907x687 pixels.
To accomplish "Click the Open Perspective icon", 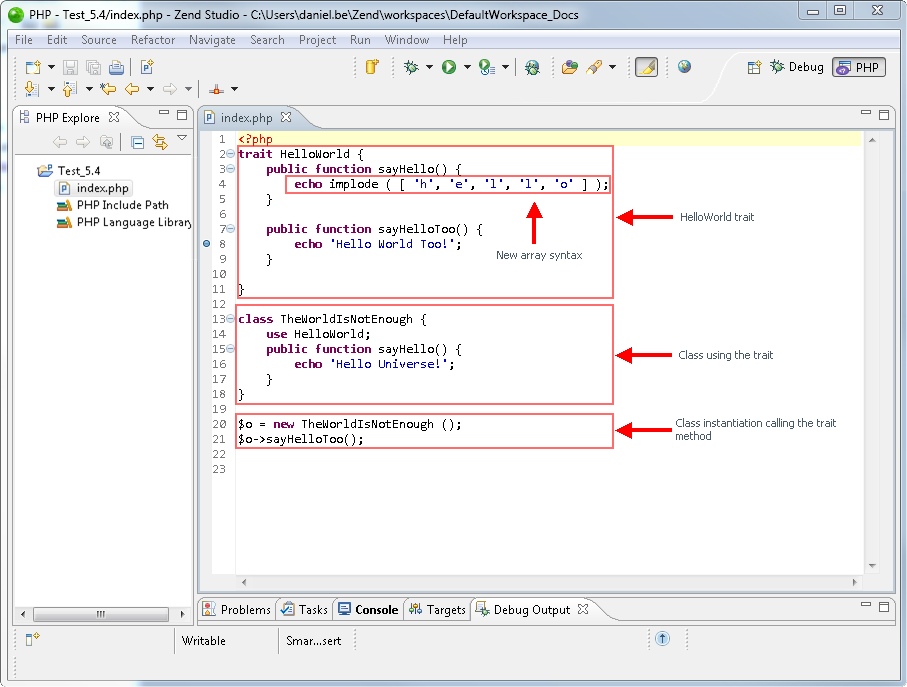I will click(756, 67).
